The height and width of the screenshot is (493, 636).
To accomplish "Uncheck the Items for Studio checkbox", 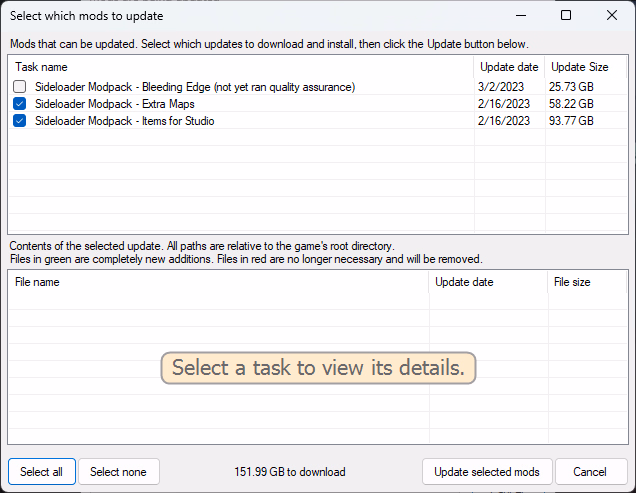I will coord(20,121).
